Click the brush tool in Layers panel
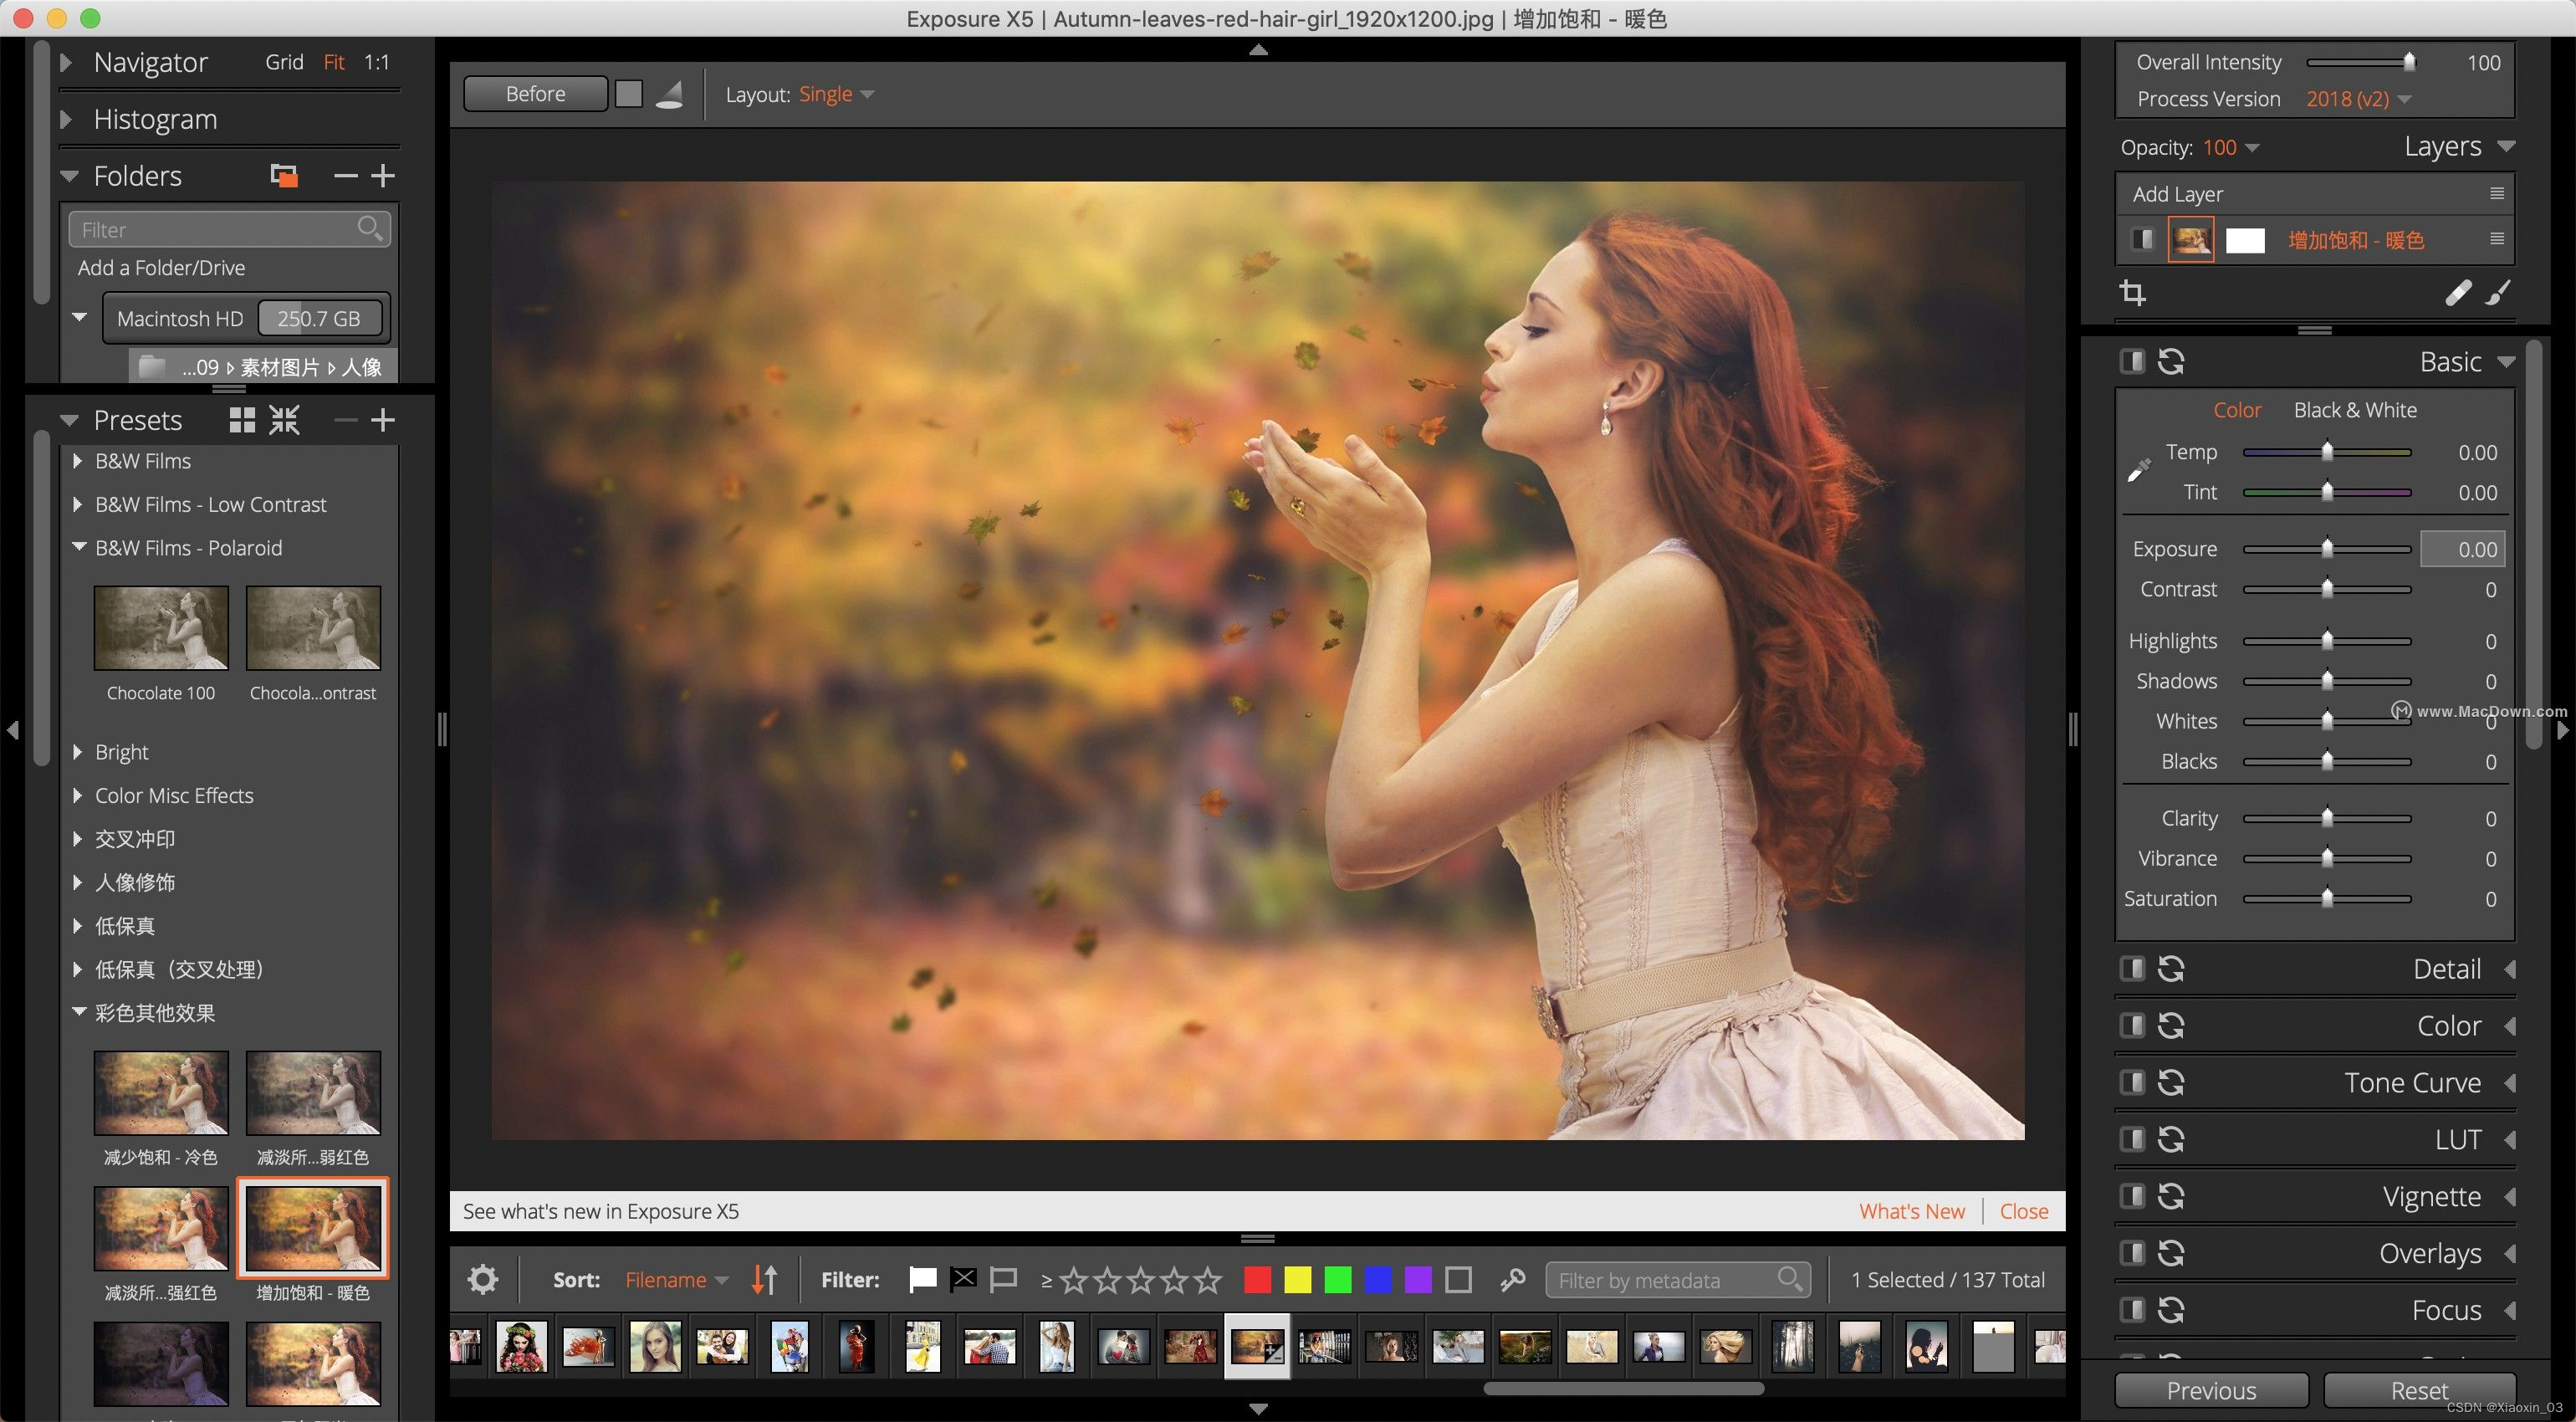This screenshot has width=2576, height=1422. (x=2497, y=293)
